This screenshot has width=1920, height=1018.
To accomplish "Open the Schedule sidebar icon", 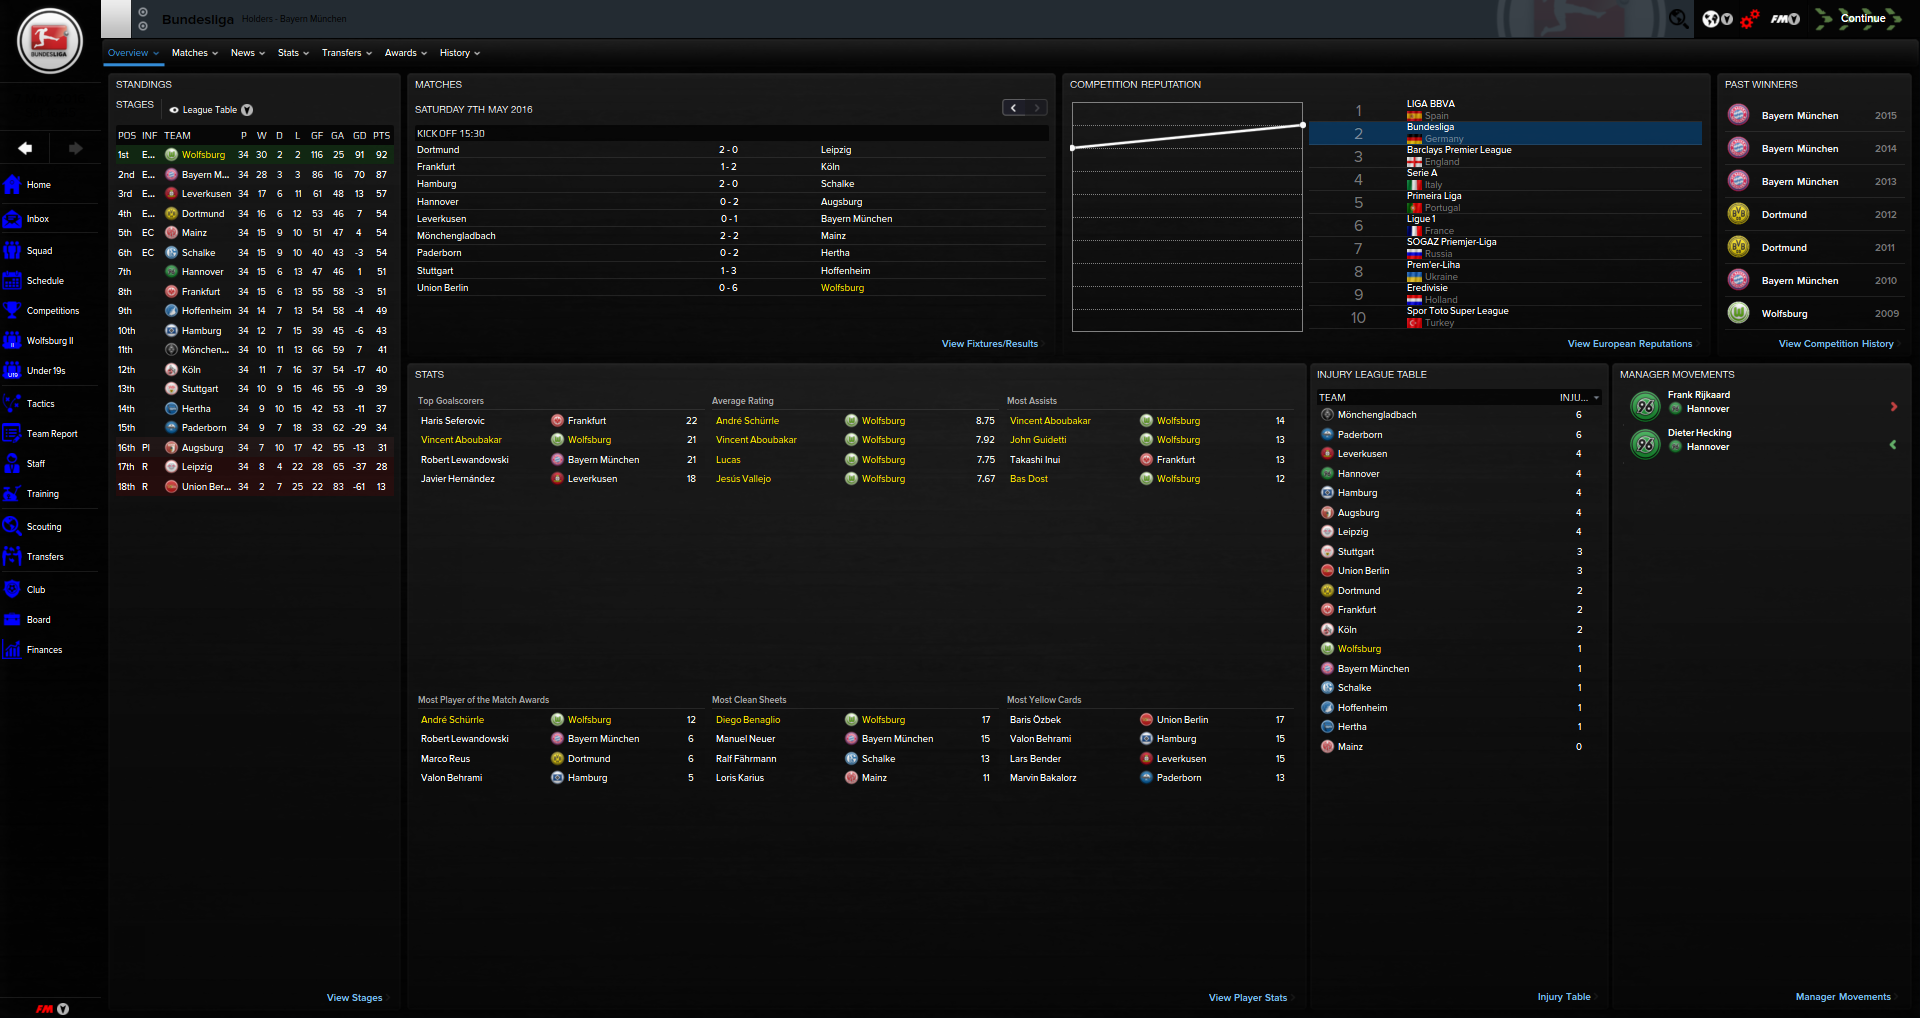I will click(12, 280).
